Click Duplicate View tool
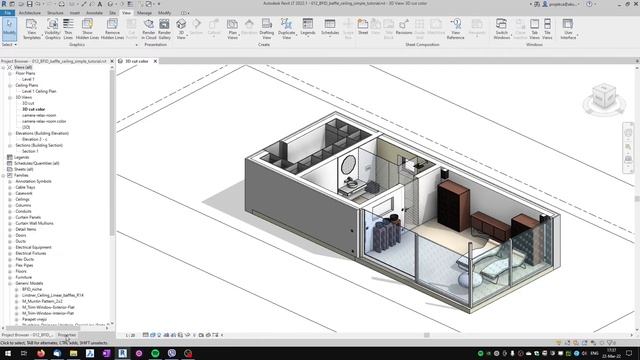This screenshot has width=640, height=360. click(x=287, y=29)
